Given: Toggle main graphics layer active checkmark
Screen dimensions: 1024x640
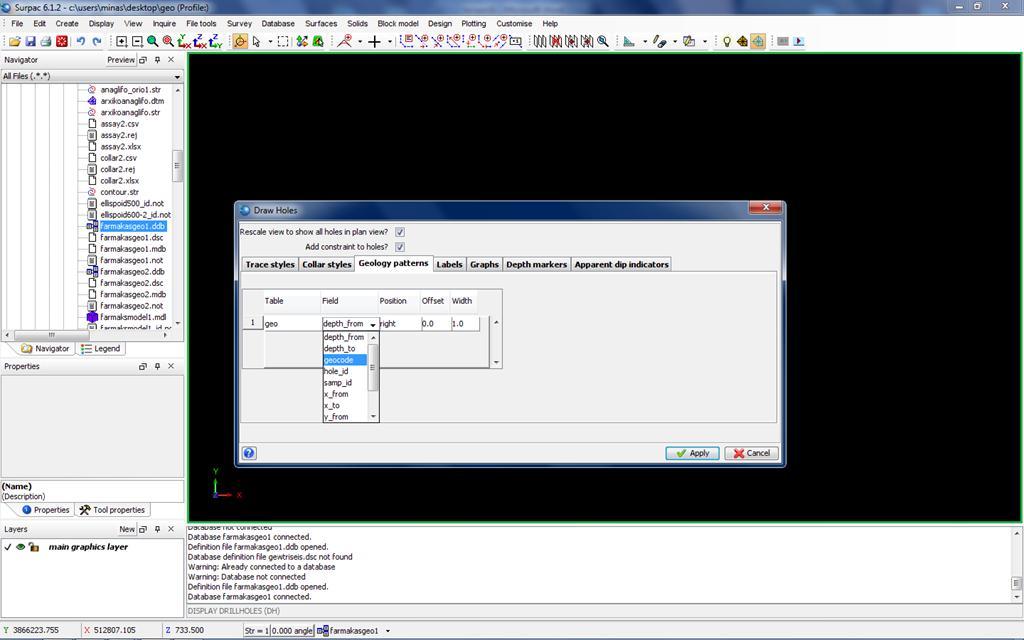Looking at the screenshot, I should 8,547.
